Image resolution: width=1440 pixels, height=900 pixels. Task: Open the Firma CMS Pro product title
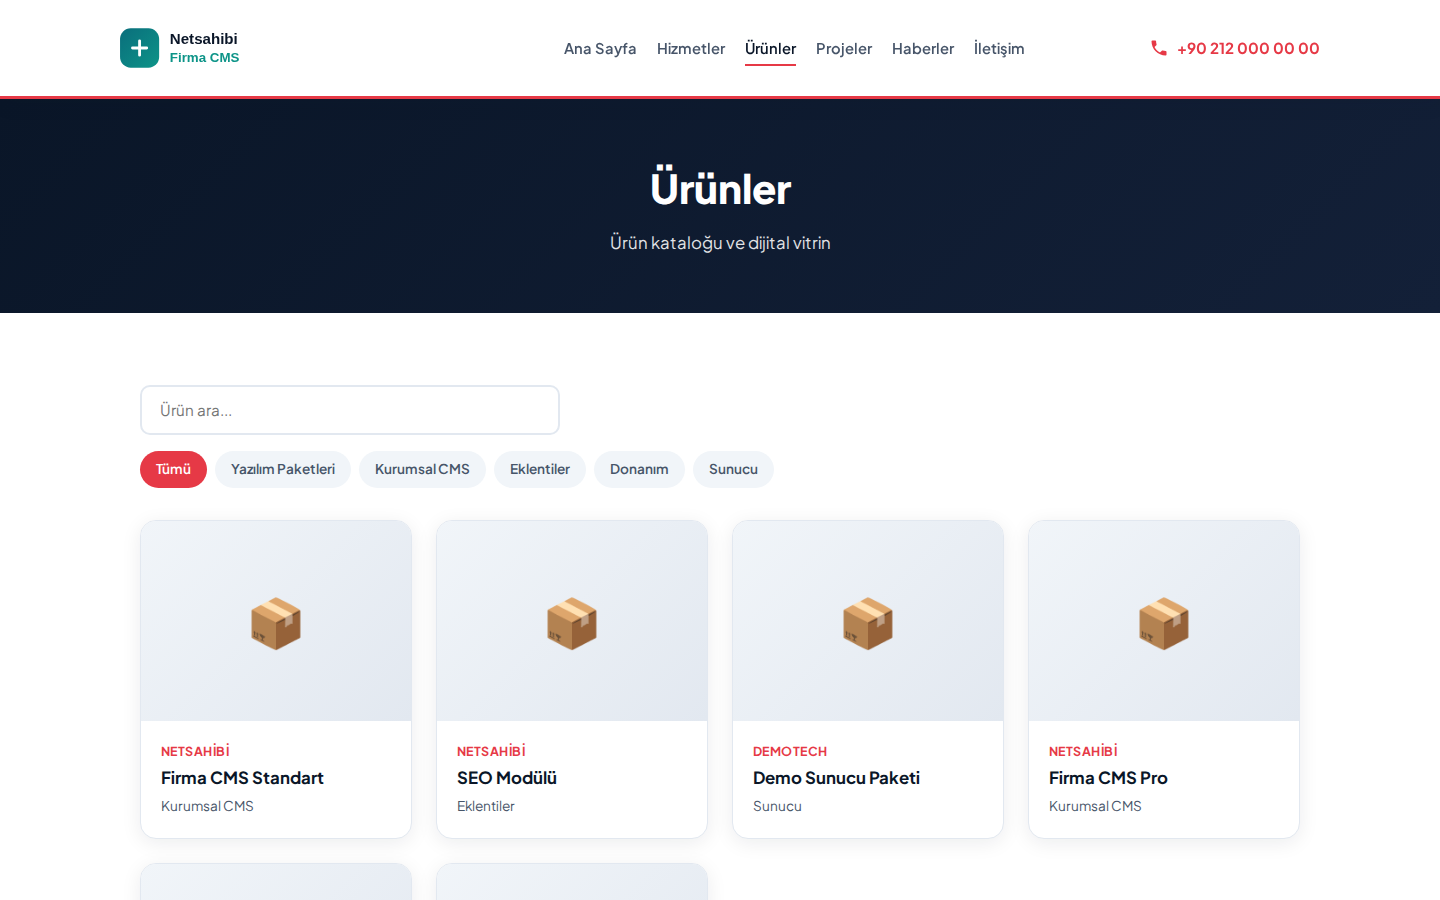pyautogui.click(x=1108, y=778)
